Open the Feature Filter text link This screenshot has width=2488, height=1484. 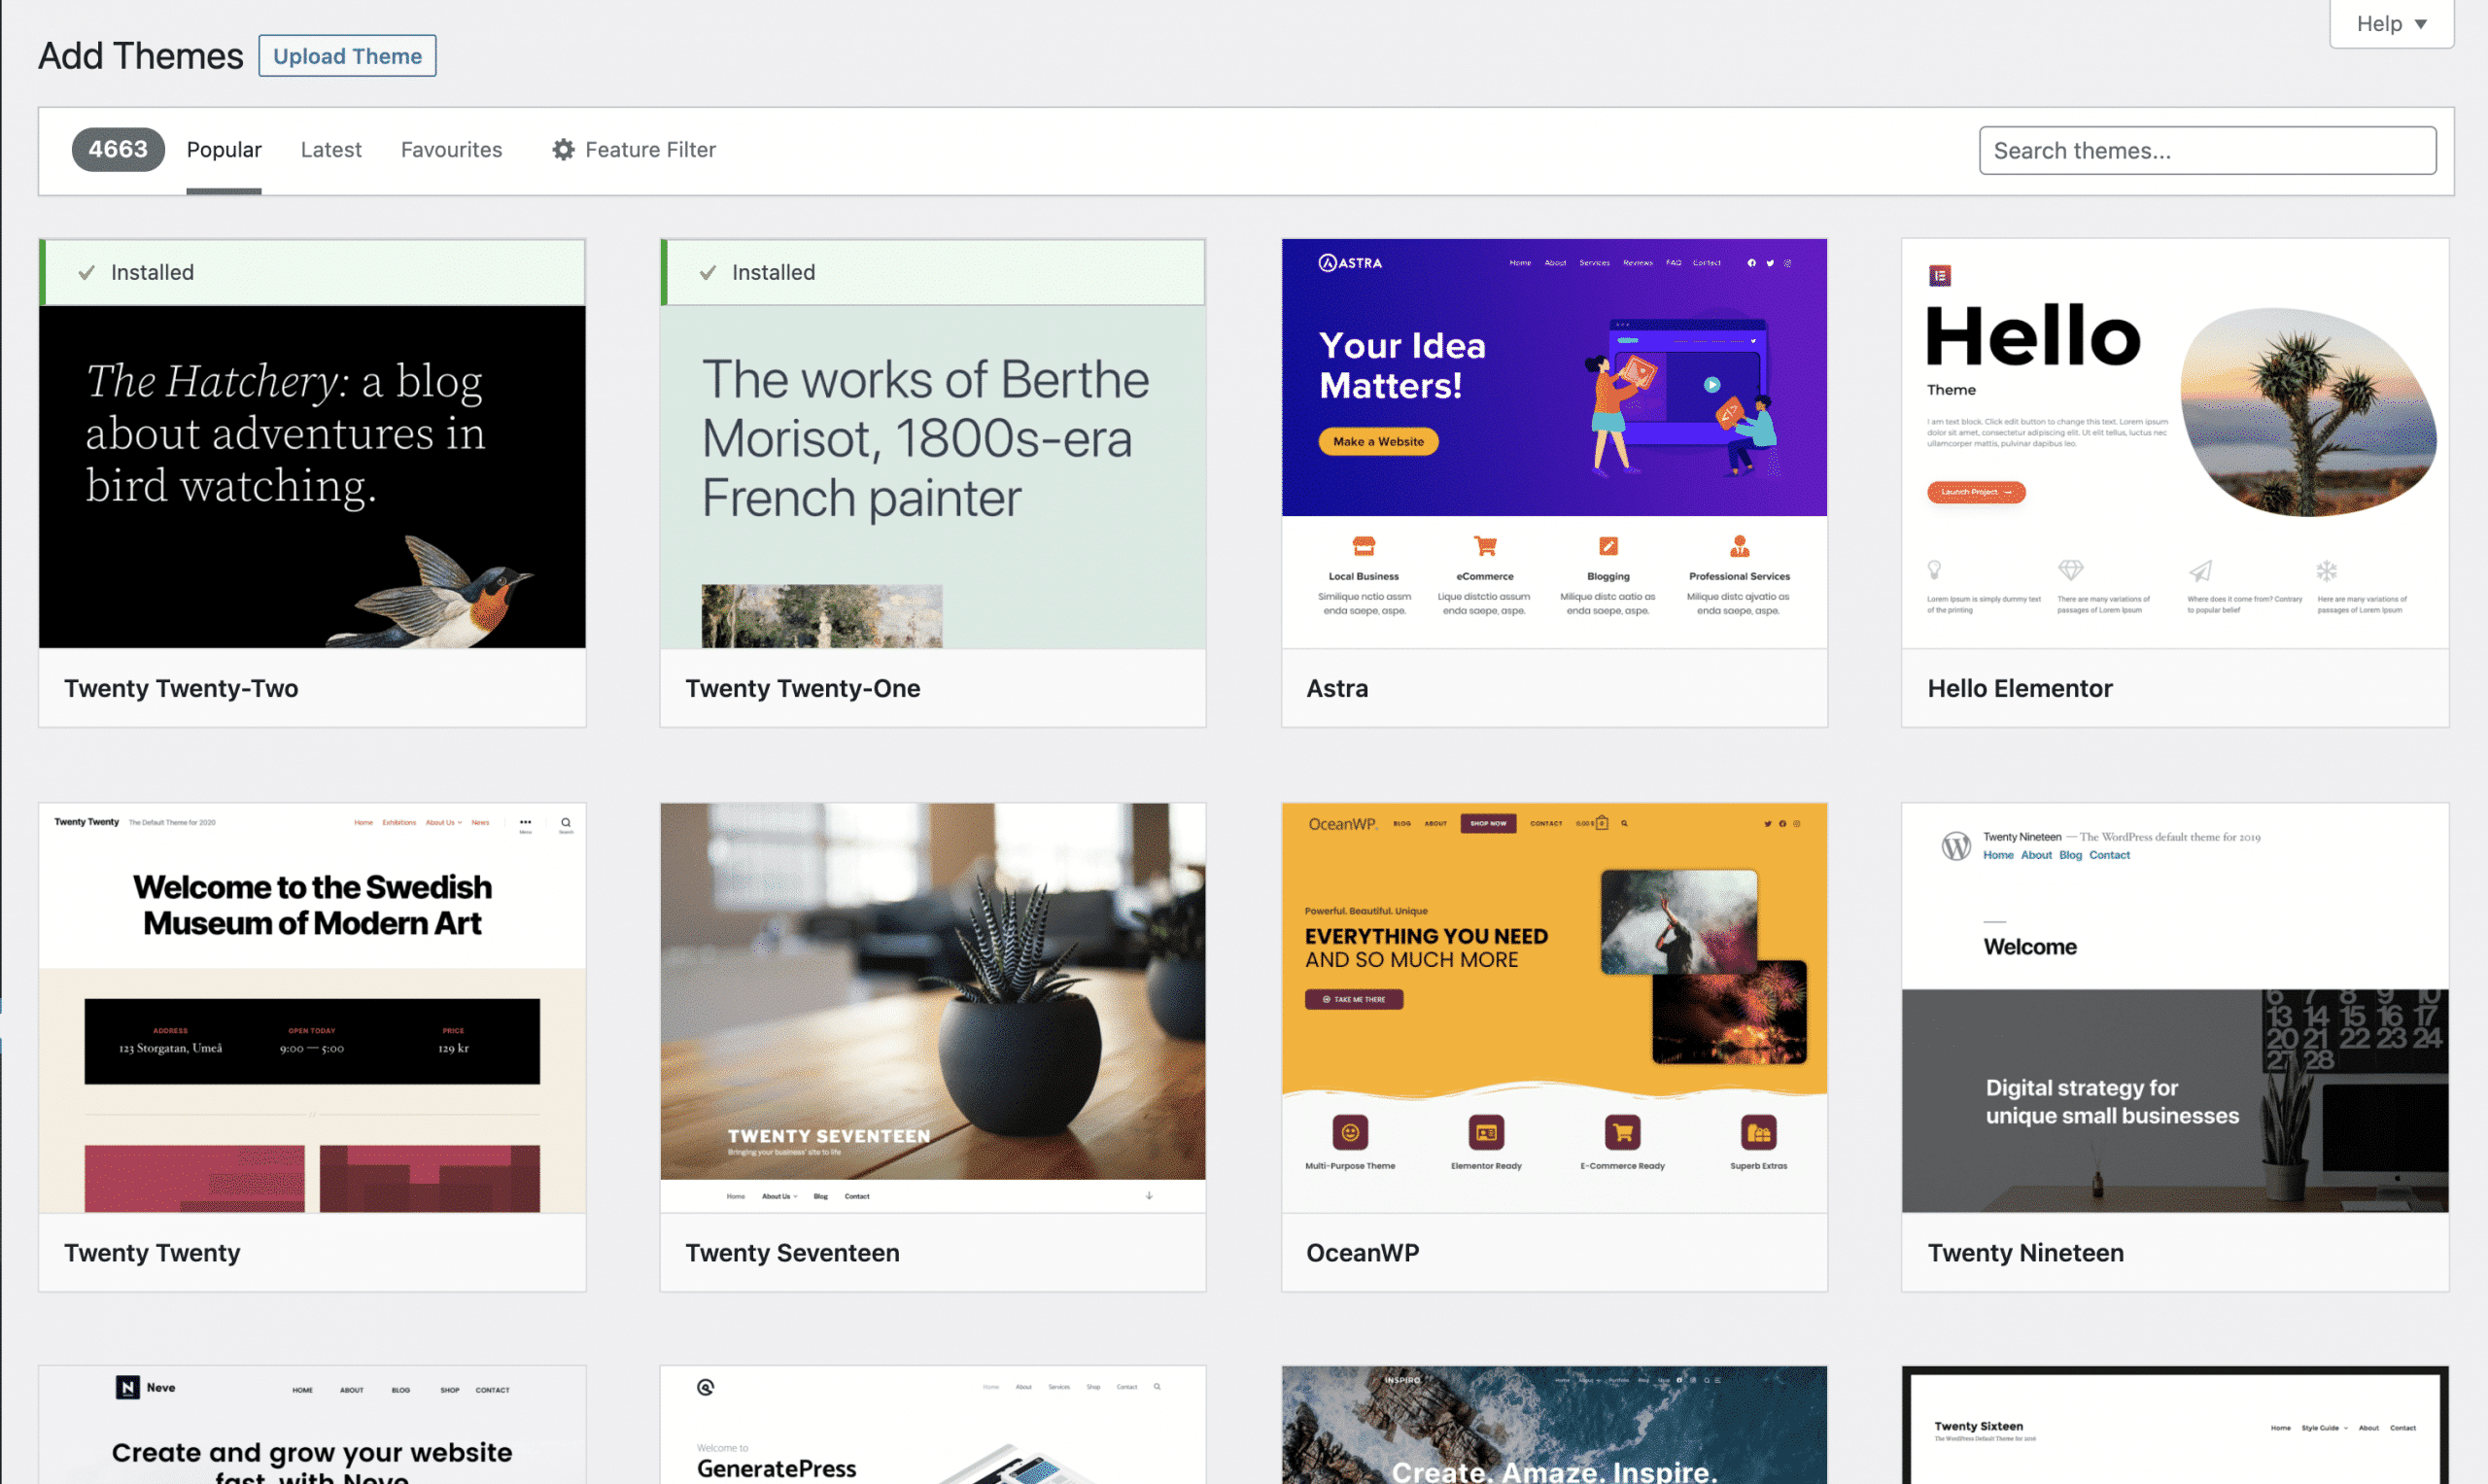pyautogui.click(x=650, y=150)
